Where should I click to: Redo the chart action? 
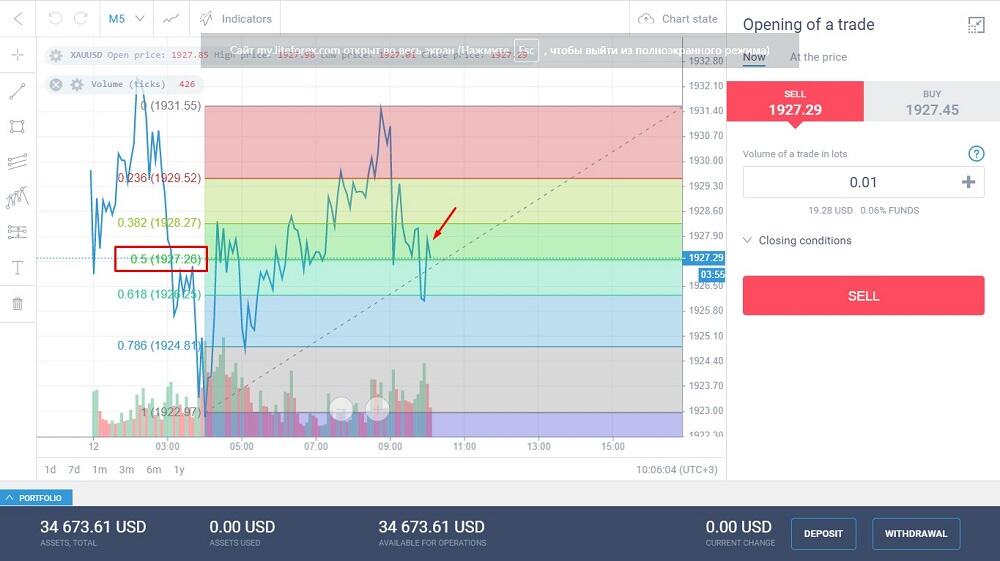(x=81, y=18)
